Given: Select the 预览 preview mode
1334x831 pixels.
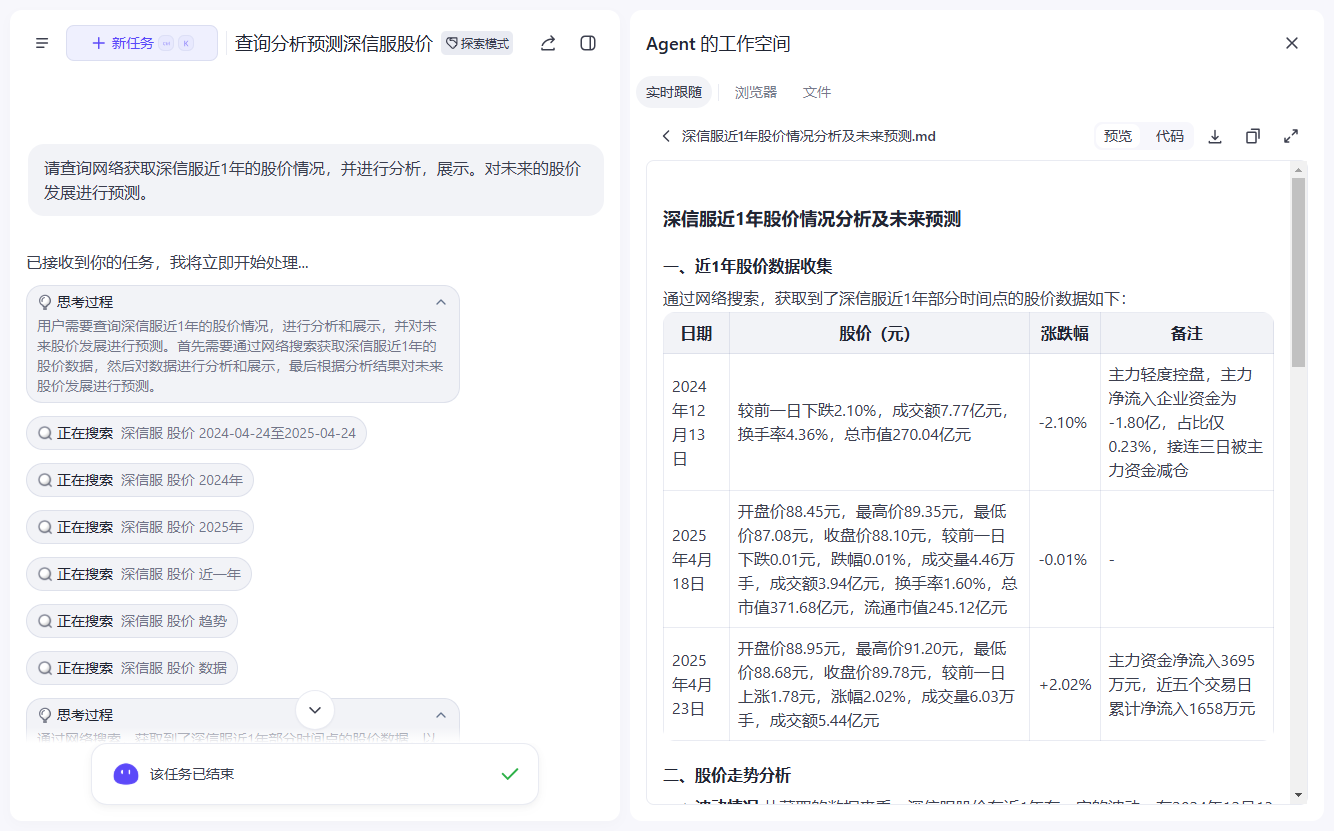Looking at the screenshot, I should (x=1118, y=136).
